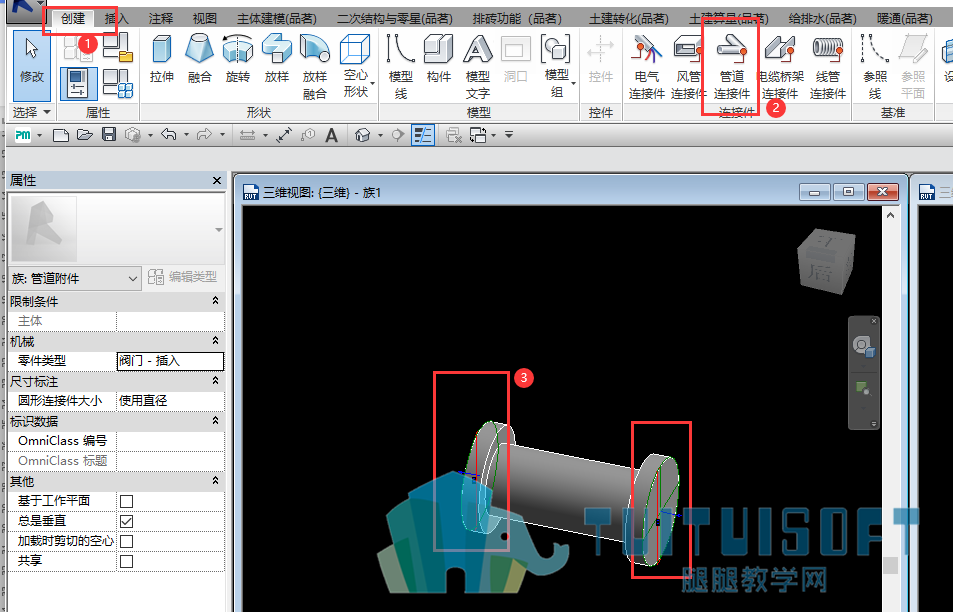
Task: Tick the 共享 checkbox
Action: pyautogui.click(x=126, y=561)
